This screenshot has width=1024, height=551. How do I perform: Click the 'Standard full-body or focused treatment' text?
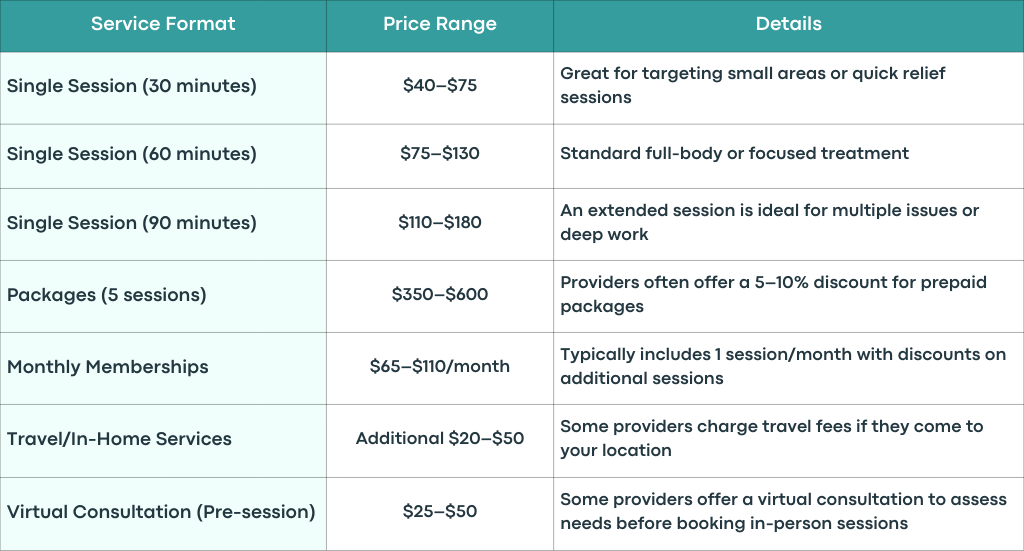pyautogui.click(x=734, y=153)
